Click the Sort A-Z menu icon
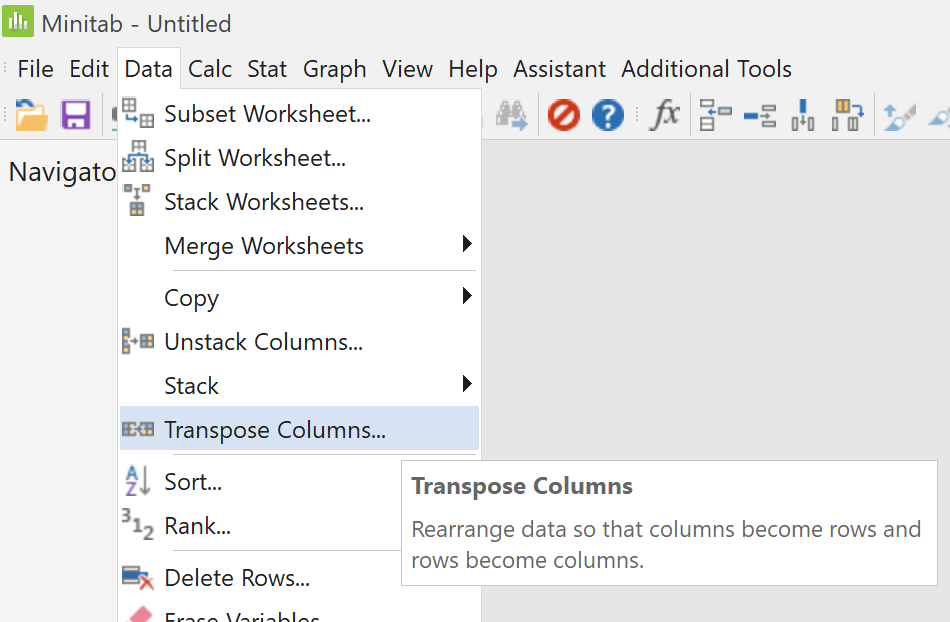This screenshot has width=950, height=622. pyautogui.click(x=138, y=481)
